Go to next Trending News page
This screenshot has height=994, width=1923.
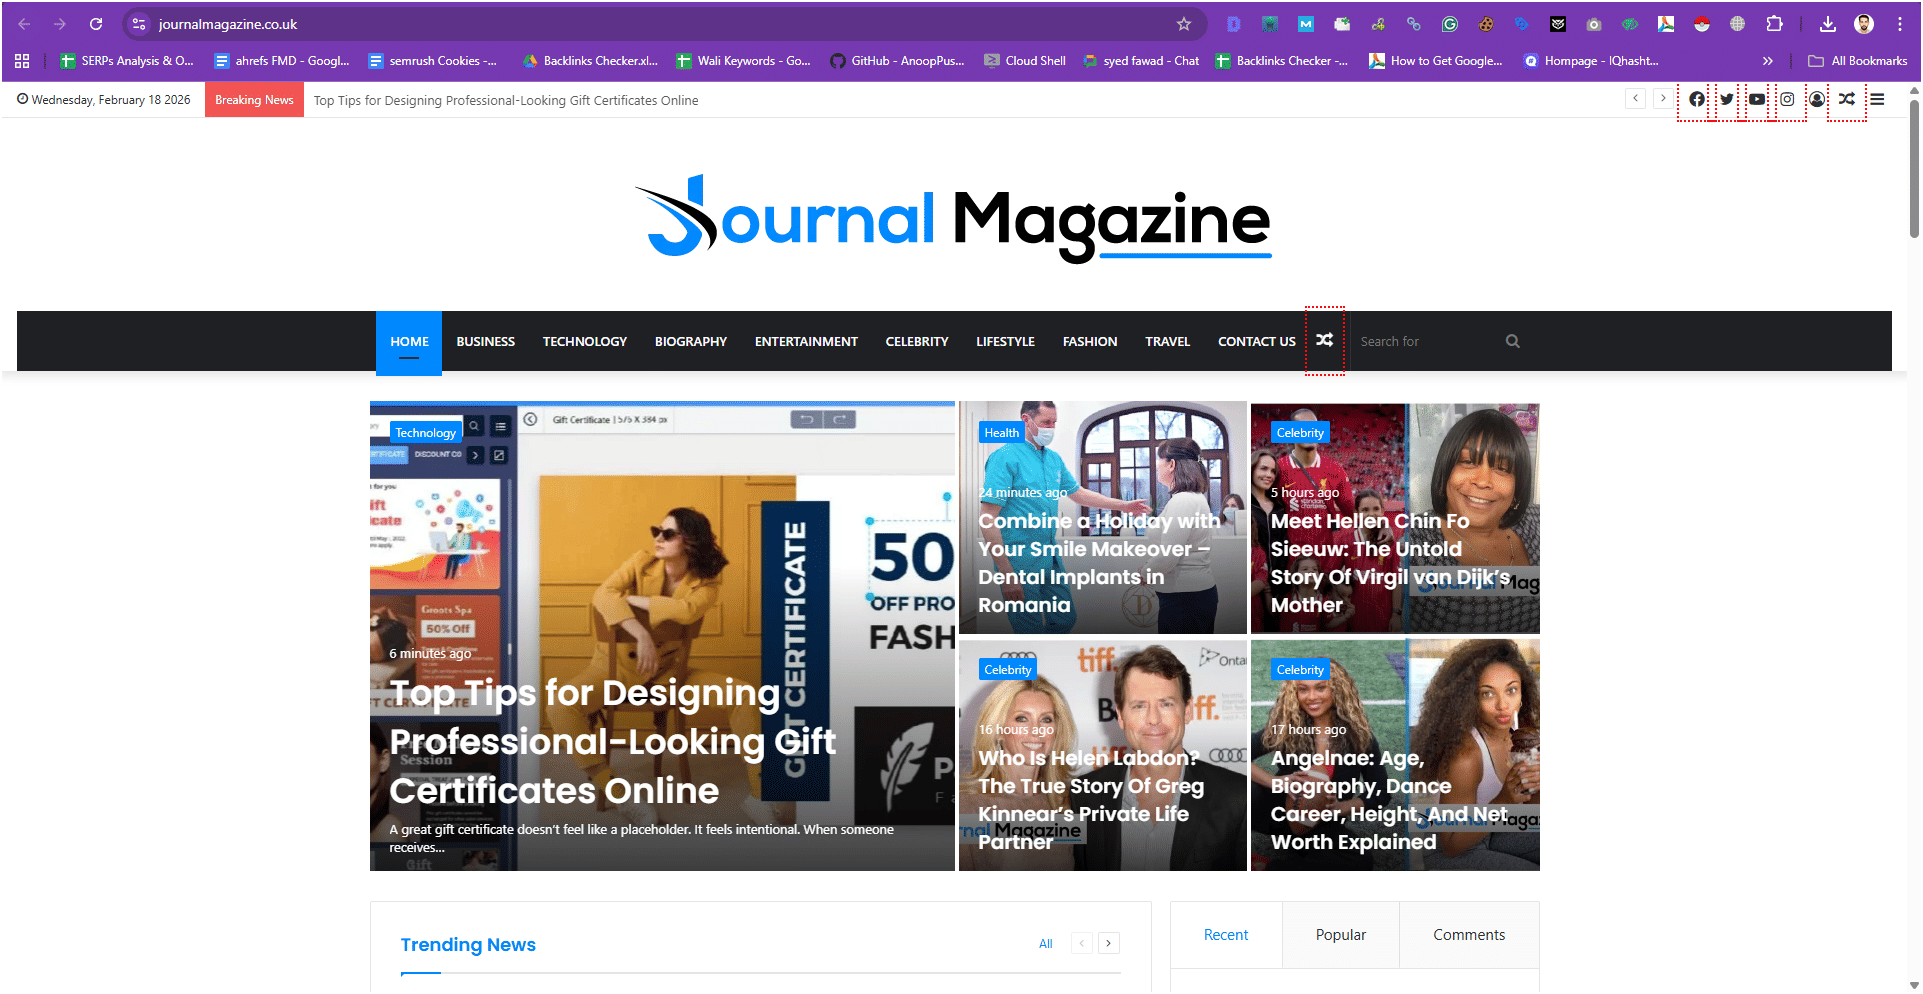[1108, 943]
